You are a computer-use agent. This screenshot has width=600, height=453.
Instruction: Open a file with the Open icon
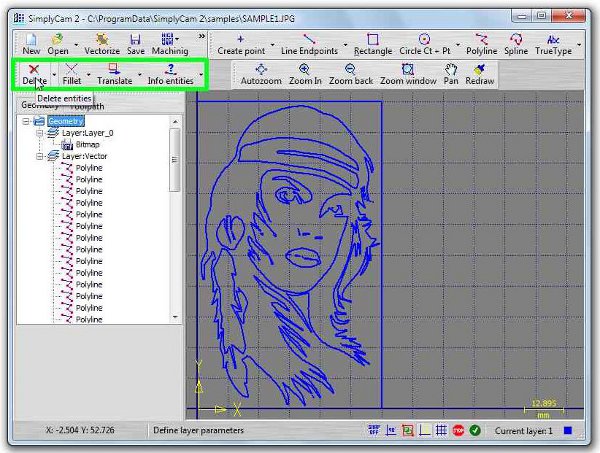coord(58,44)
